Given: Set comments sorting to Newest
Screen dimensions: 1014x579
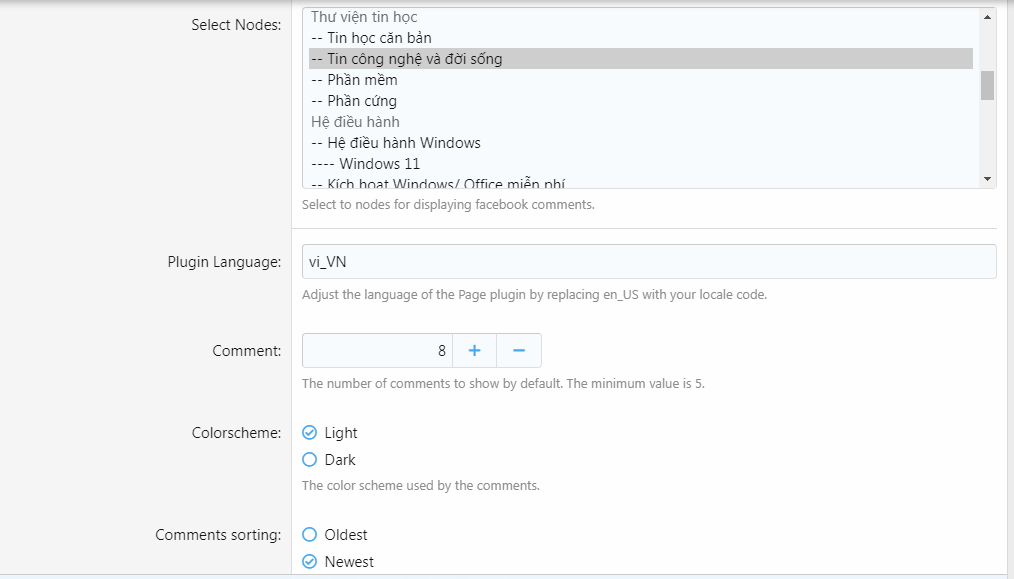Looking at the screenshot, I should 310,562.
